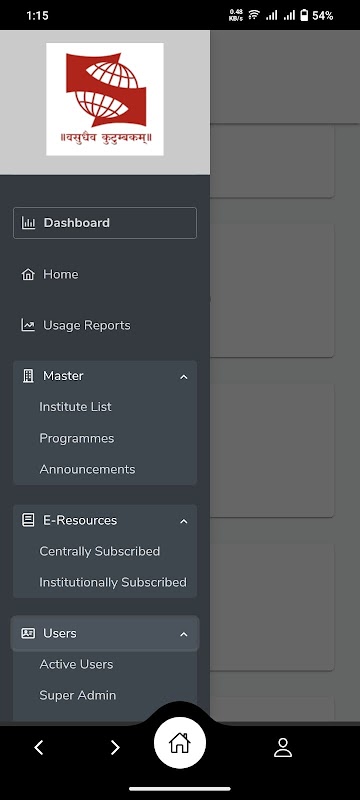Tap the Users ID card icon
Viewport: 360px width, 800px height.
[x=28, y=633]
